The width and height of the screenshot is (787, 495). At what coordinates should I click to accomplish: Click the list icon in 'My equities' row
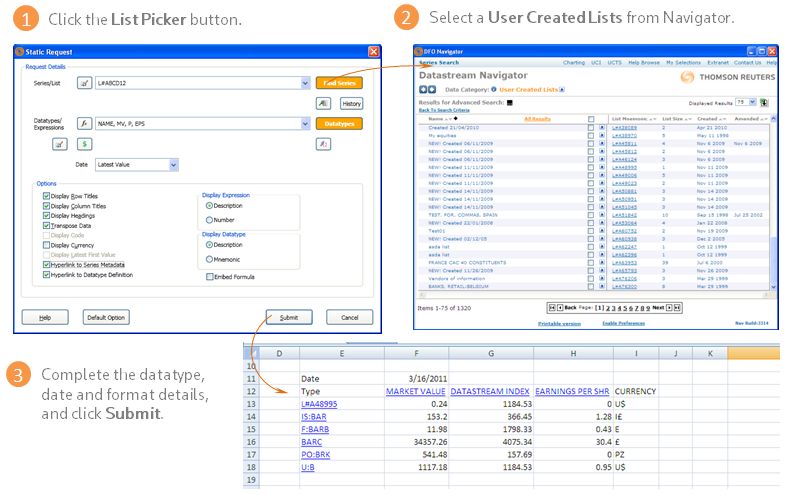click(x=602, y=136)
